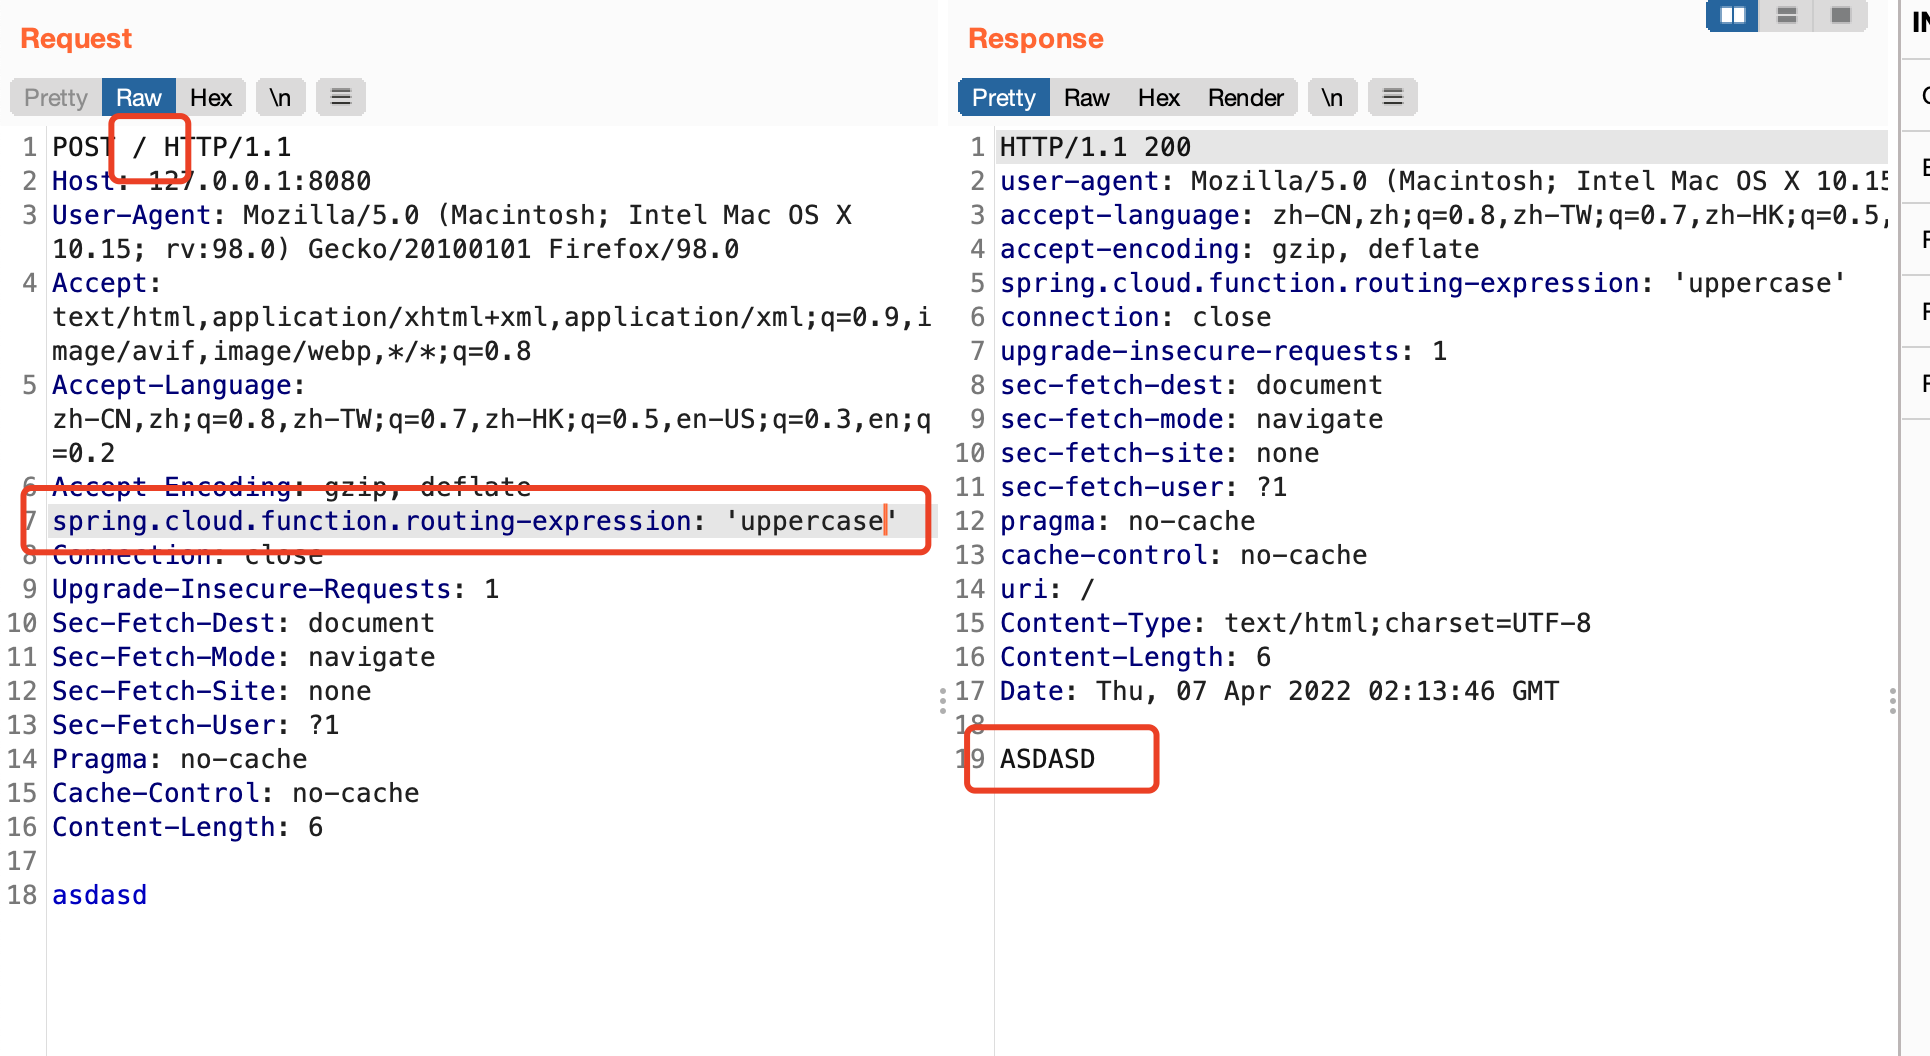Viewport: 1930px width, 1056px height.
Task: Open the Render tab in Response
Action: 1246,98
